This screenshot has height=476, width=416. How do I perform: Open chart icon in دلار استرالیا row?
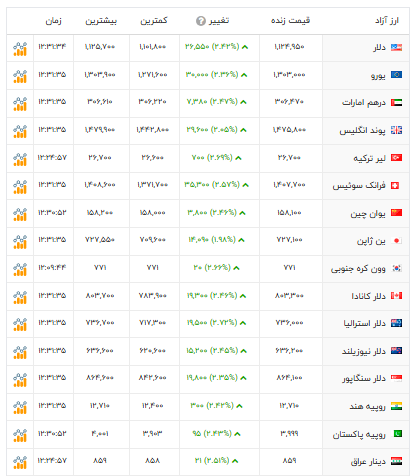[20, 325]
